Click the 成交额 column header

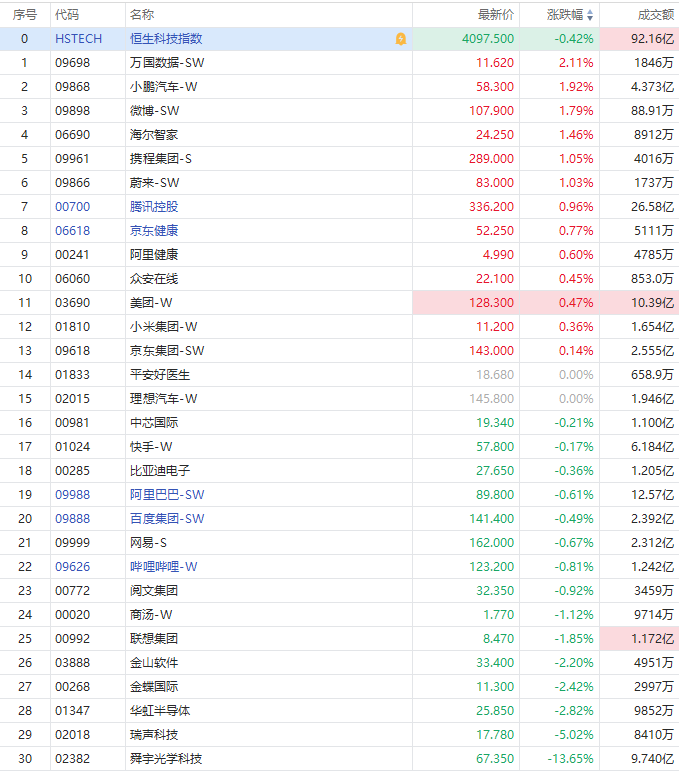[x=655, y=15]
